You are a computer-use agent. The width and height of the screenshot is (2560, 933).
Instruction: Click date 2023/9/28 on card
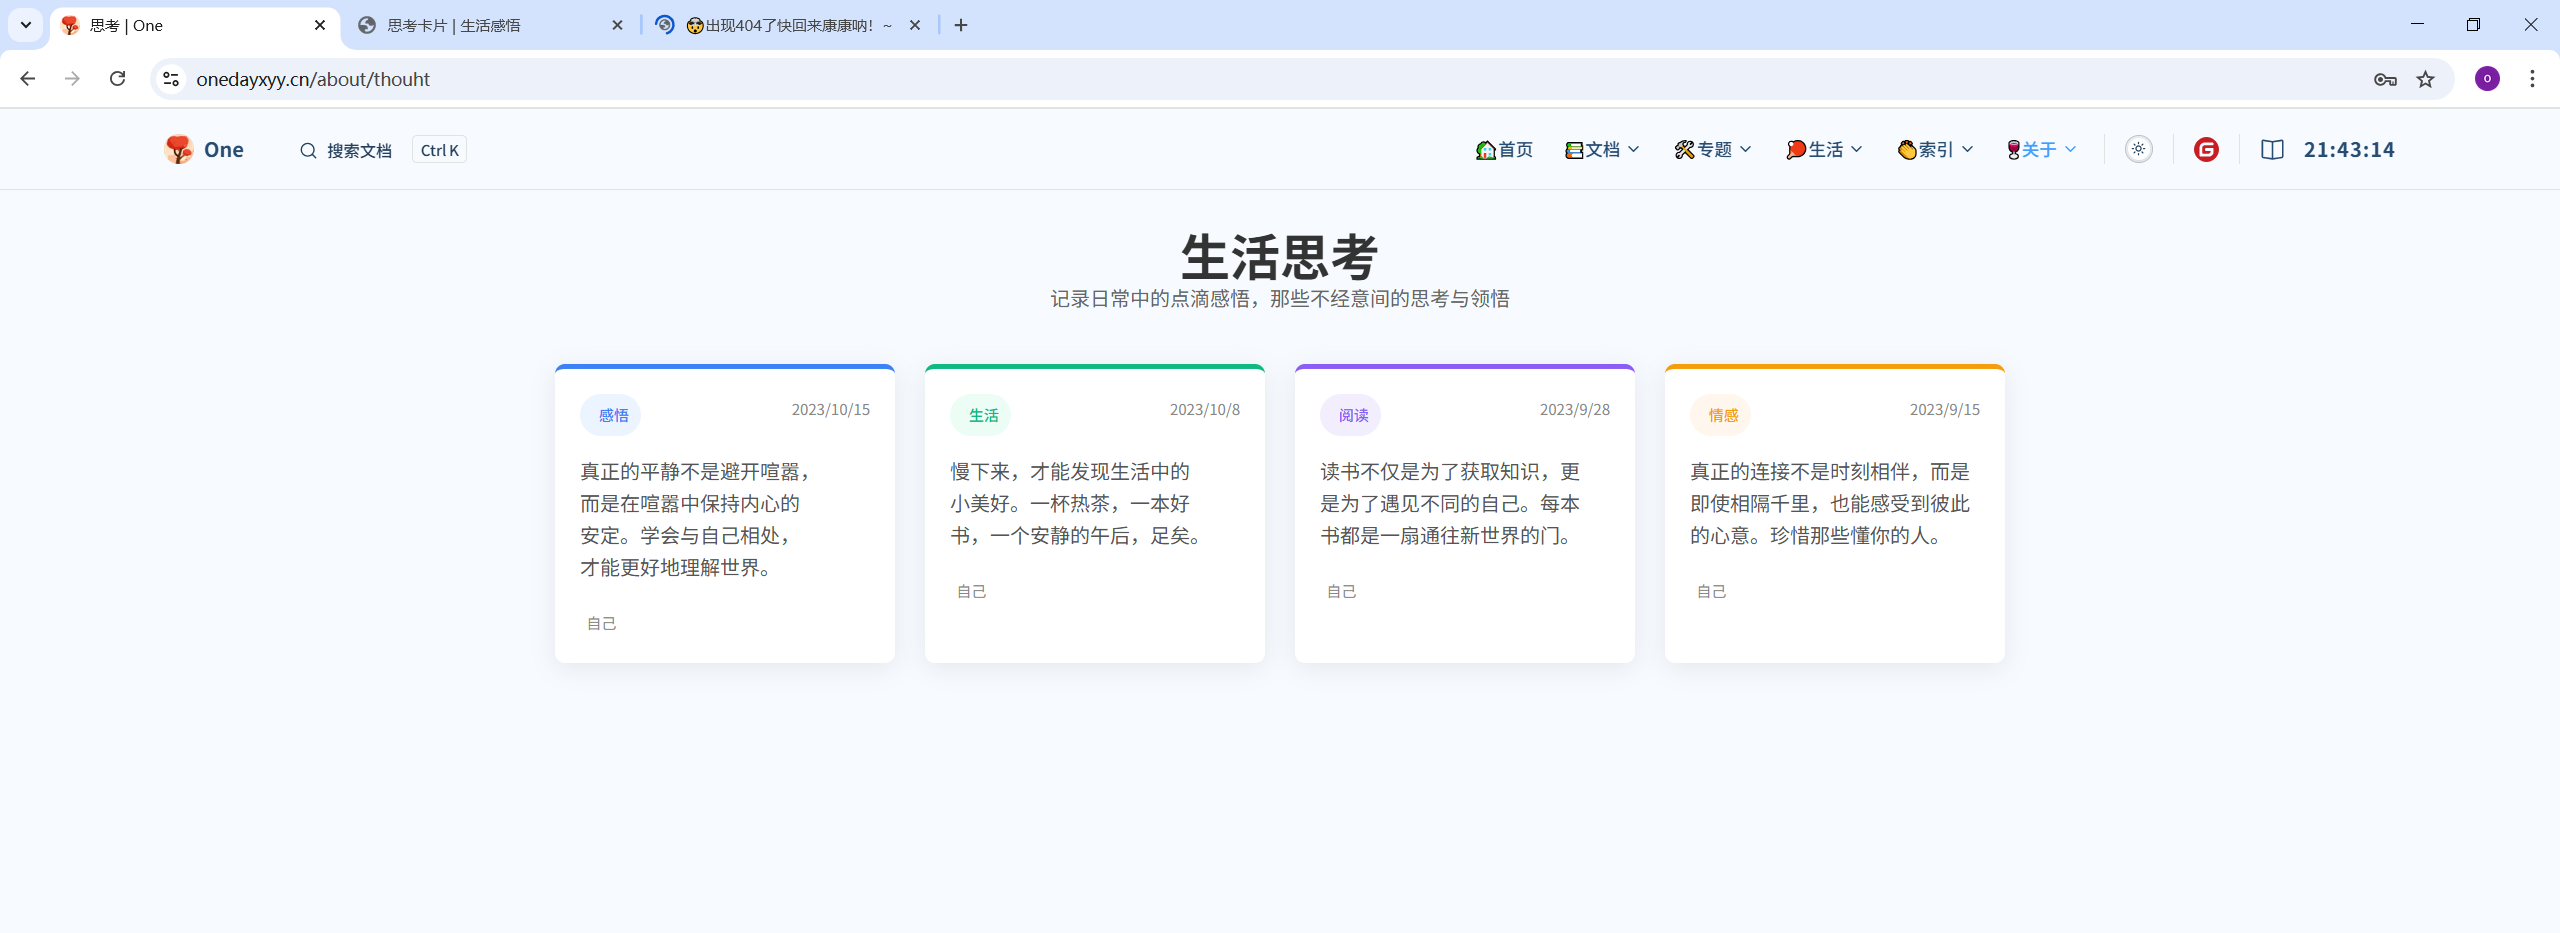click(x=1575, y=410)
